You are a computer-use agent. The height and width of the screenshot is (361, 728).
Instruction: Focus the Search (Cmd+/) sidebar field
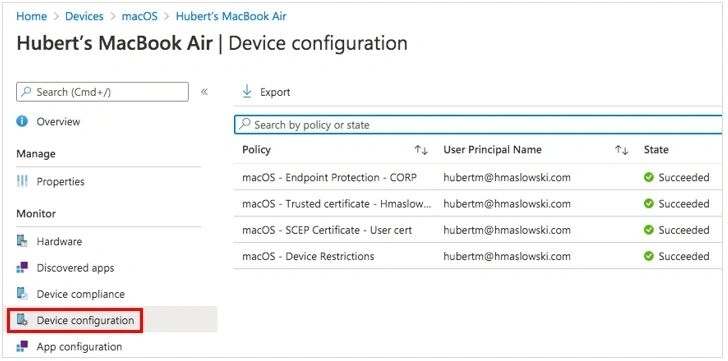(x=103, y=92)
